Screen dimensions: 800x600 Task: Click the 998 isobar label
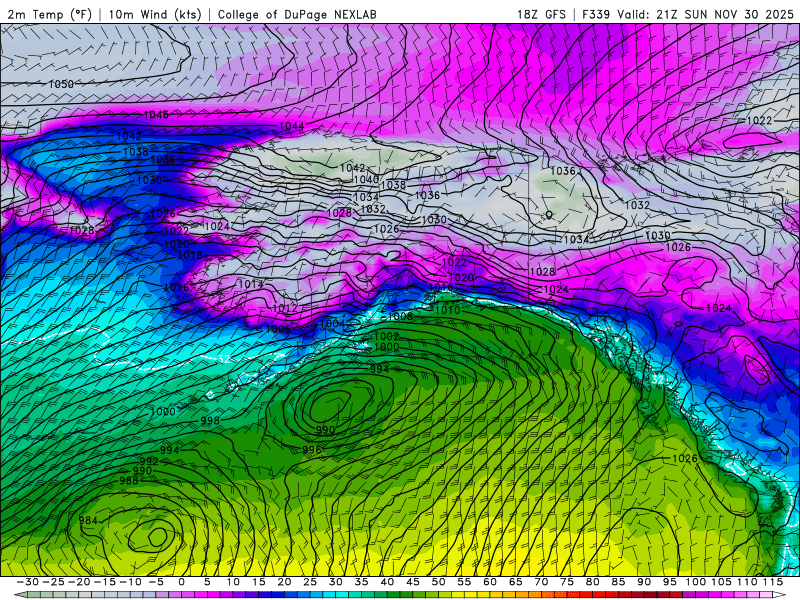click(210, 420)
